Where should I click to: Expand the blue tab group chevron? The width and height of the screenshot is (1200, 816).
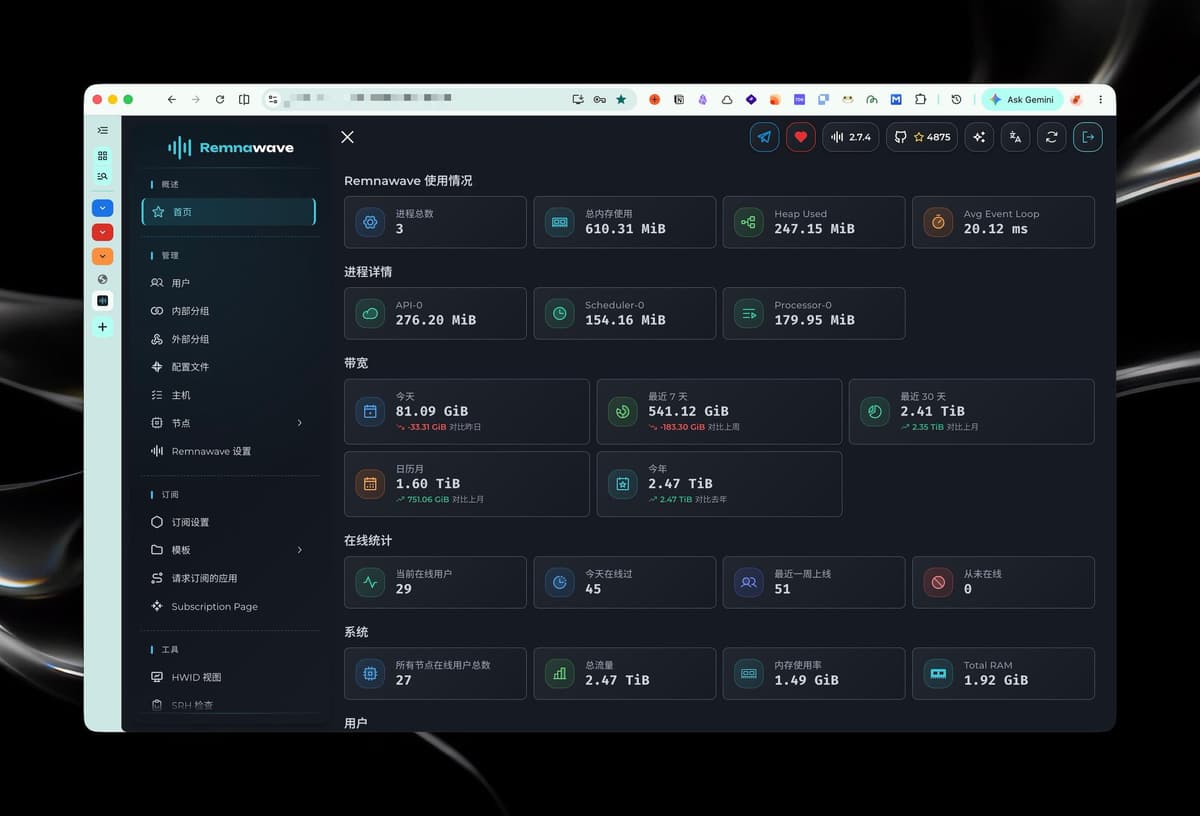[x=102, y=208]
